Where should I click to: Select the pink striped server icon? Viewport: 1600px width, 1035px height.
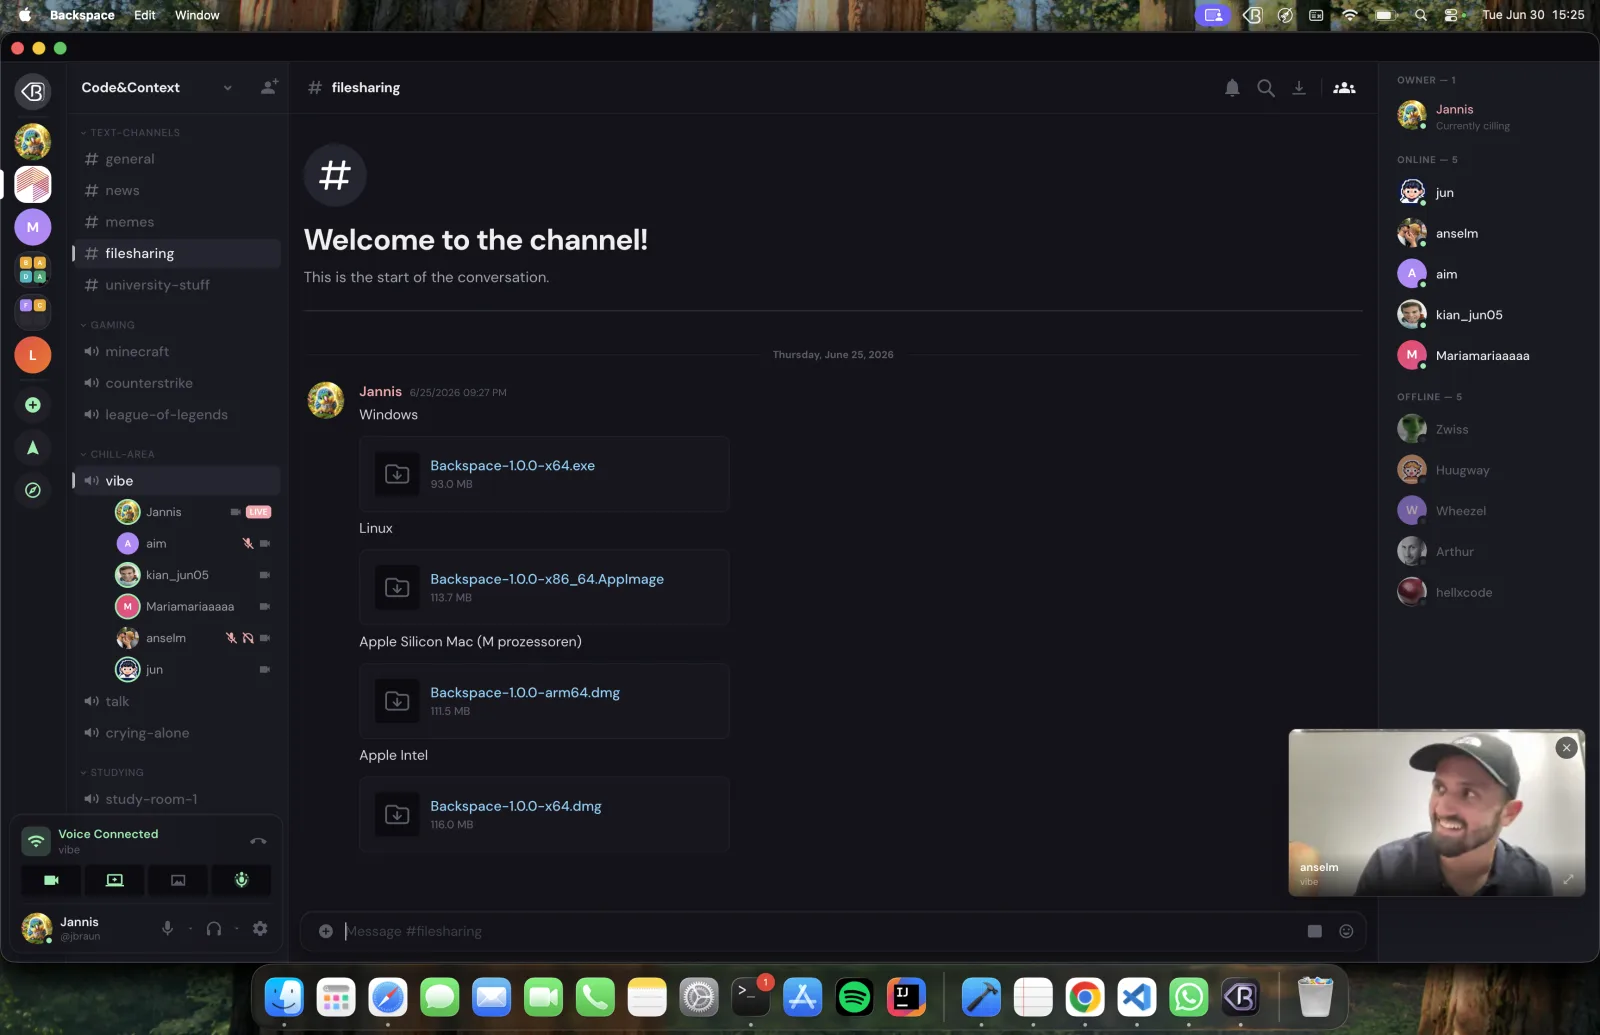click(x=33, y=185)
